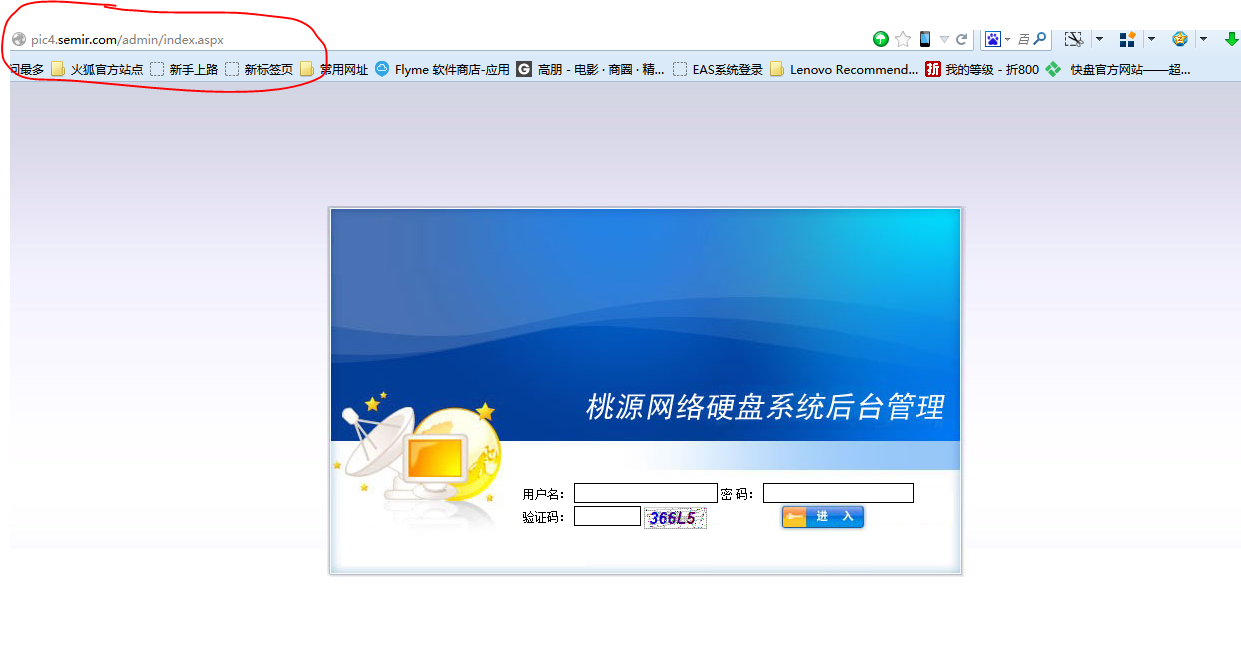Image resolution: width=1241 pixels, height=659 pixels.
Task: Click the magnifier search icon
Action: coord(1041,39)
